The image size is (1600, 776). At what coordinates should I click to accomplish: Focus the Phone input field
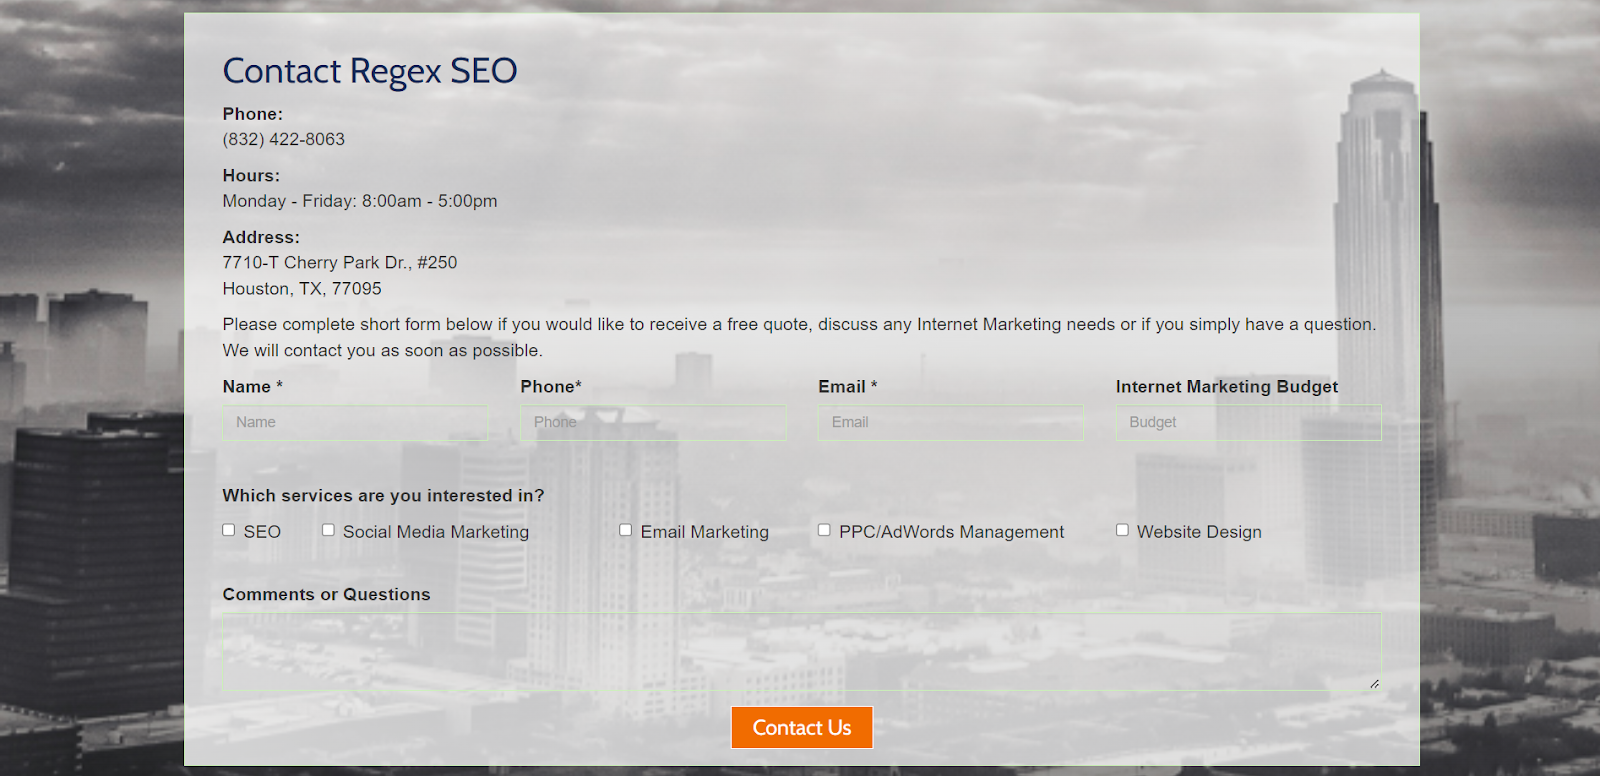point(653,423)
